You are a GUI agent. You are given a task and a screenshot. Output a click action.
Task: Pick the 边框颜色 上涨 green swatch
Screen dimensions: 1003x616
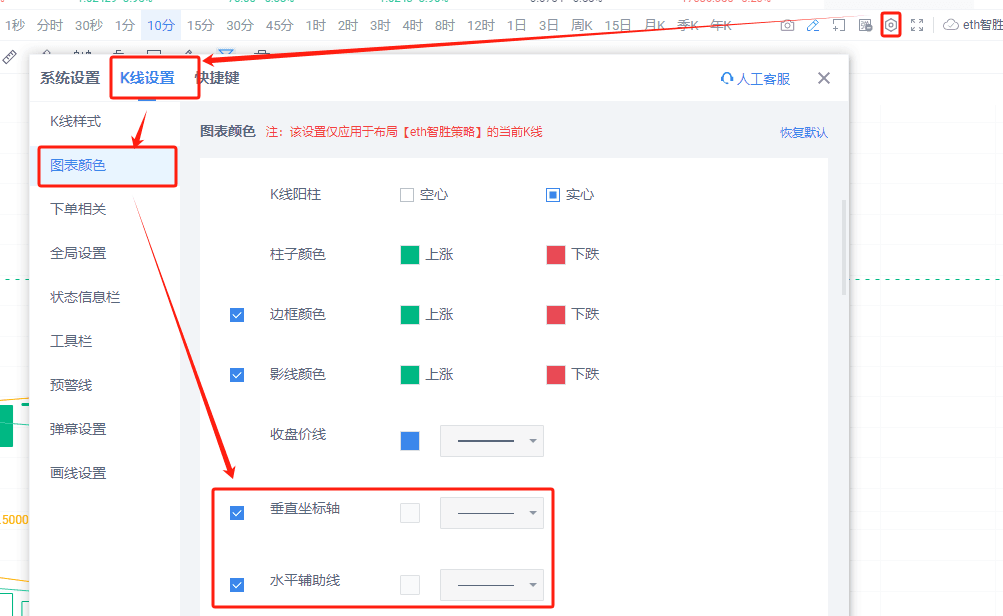(409, 315)
